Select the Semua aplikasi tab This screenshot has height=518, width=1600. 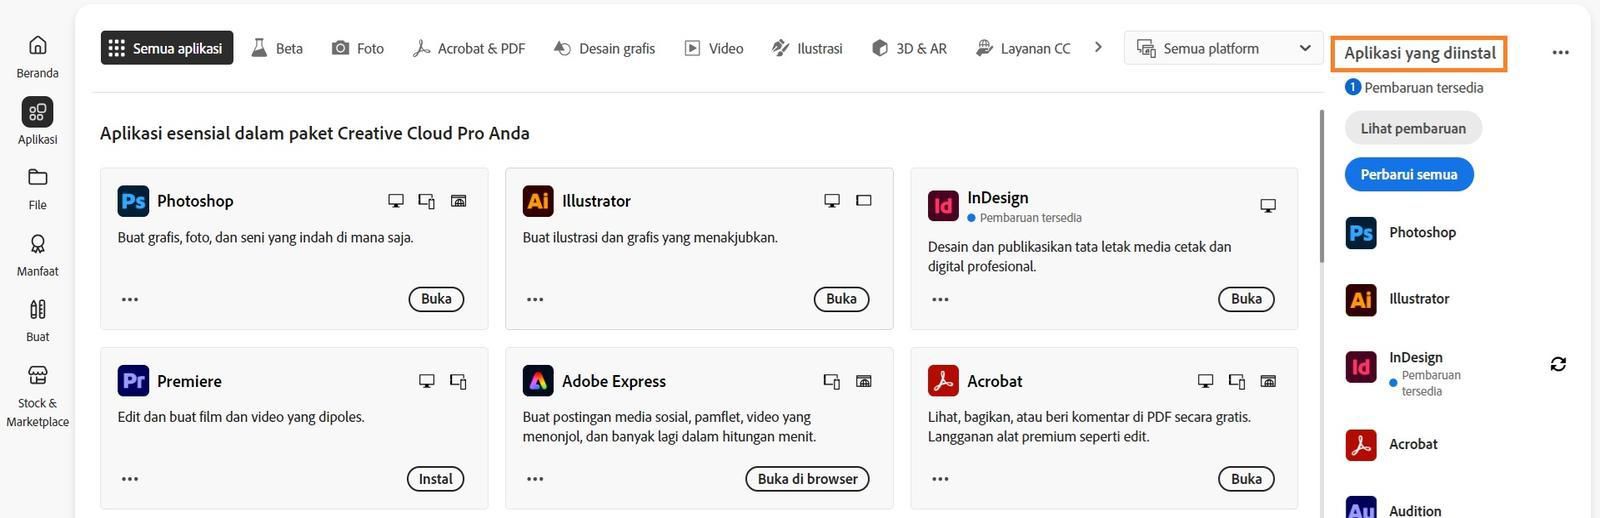click(167, 48)
